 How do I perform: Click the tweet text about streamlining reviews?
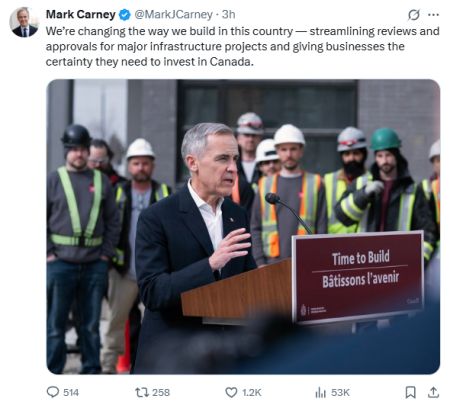click(x=242, y=46)
